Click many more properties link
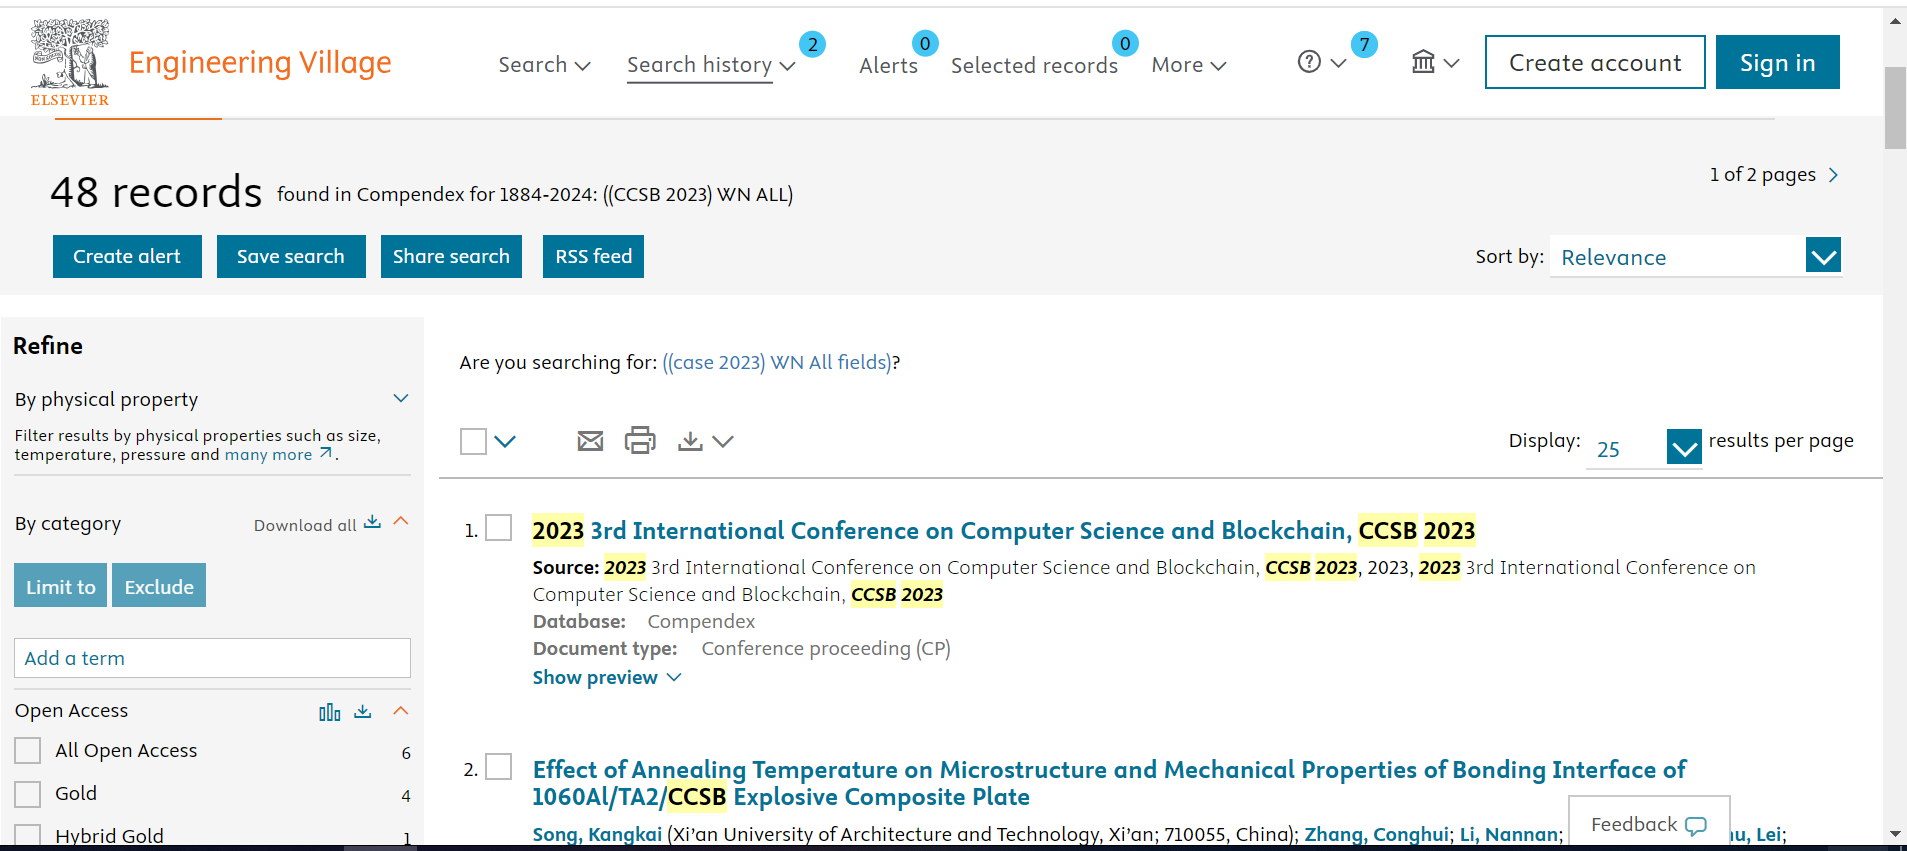 [268, 454]
